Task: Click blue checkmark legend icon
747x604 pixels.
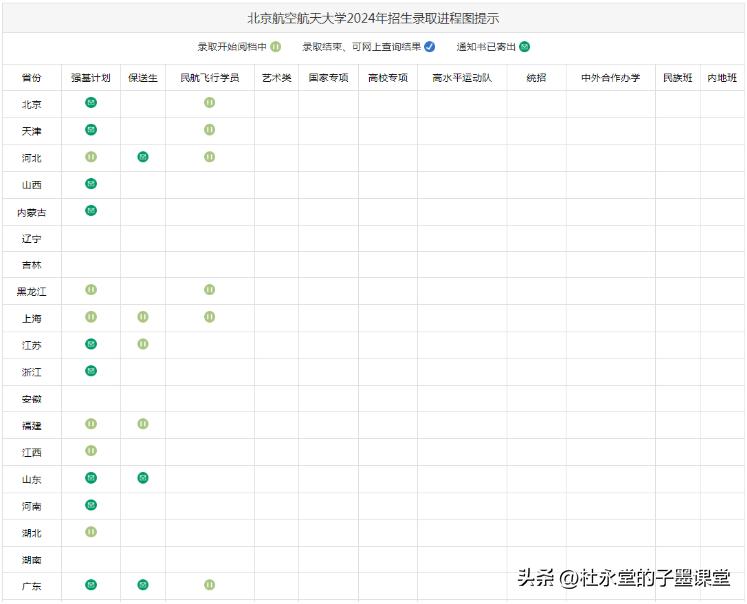Action: [x=430, y=47]
